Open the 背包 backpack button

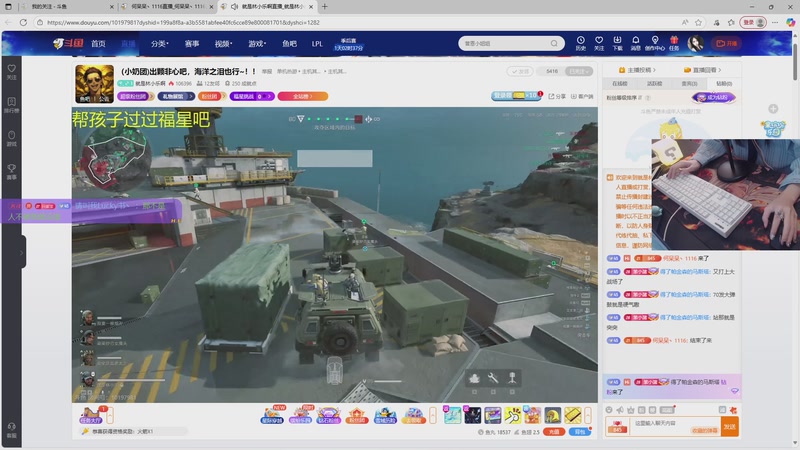click(580, 432)
